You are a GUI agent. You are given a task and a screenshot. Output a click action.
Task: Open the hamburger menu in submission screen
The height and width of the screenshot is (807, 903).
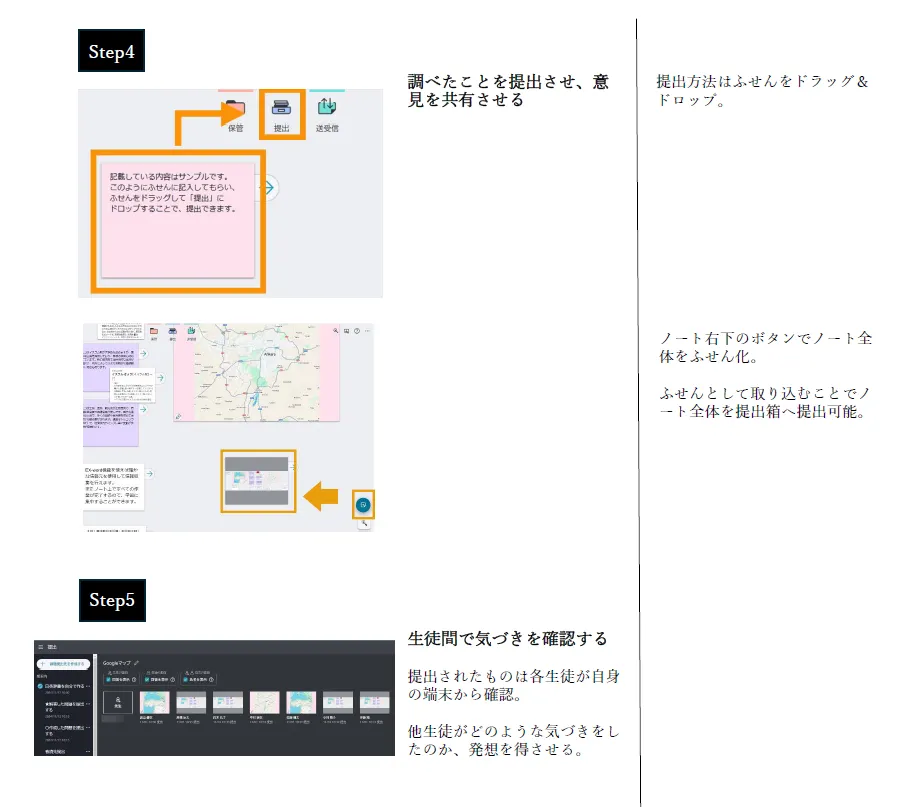click(x=41, y=648)
